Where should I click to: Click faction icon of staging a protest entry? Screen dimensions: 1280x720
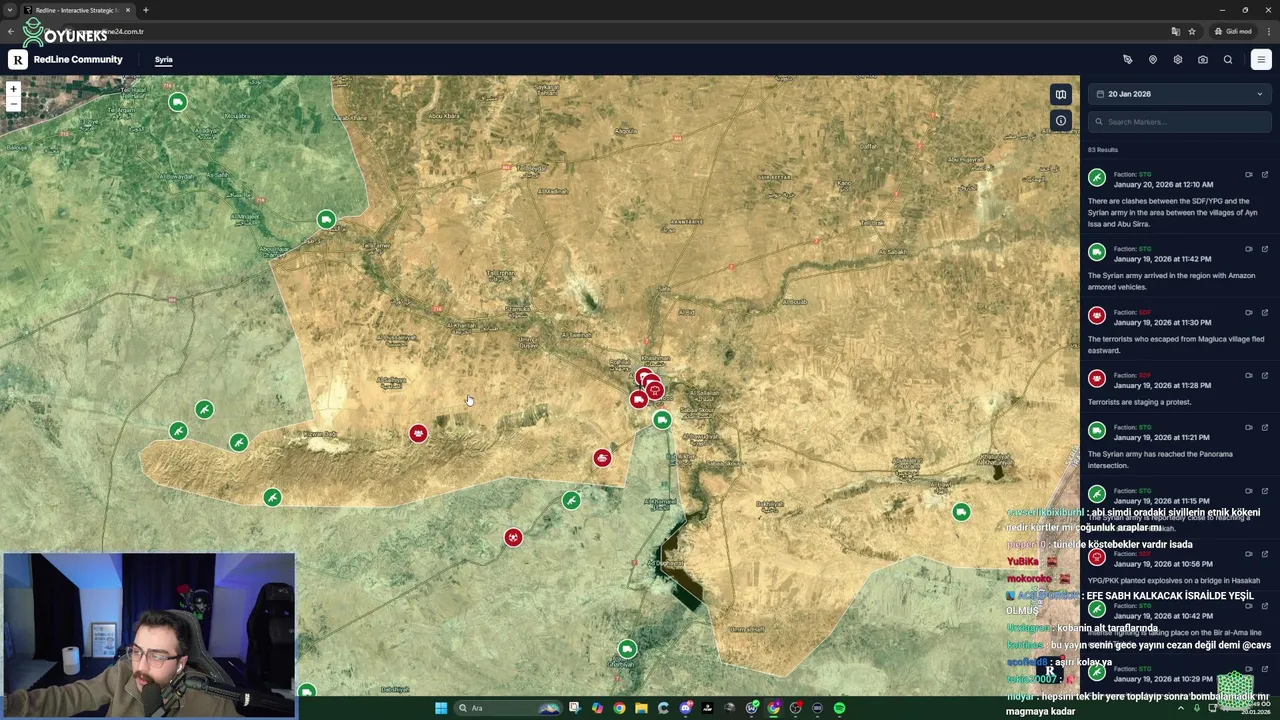[1097, 379]
